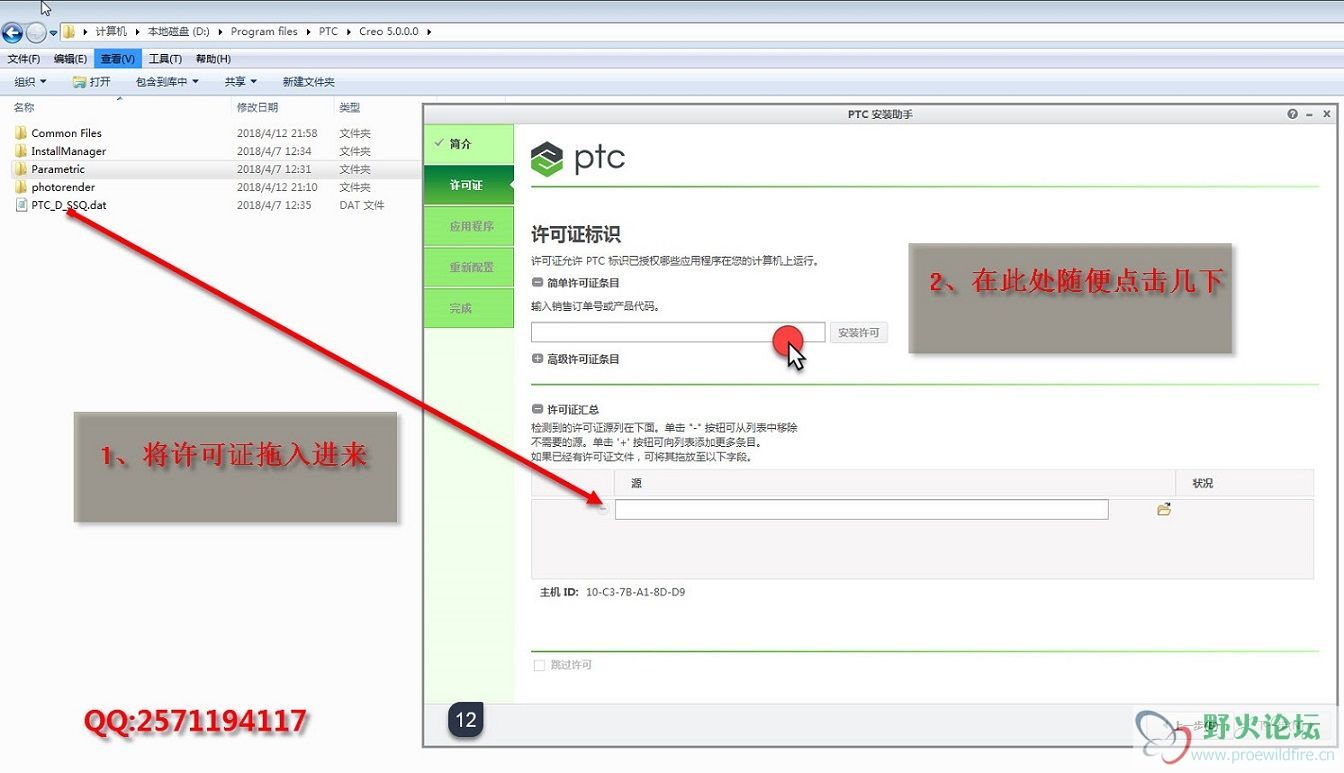
Task: Click the browse folder icon beside source field
Action: click(x=1163, y=510)
